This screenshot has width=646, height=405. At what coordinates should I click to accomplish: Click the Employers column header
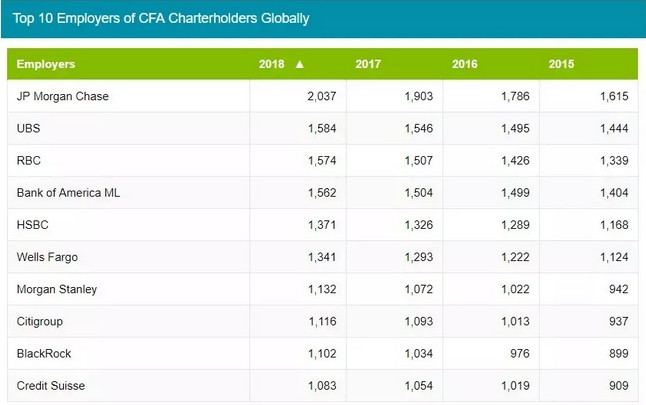(46, 65)
